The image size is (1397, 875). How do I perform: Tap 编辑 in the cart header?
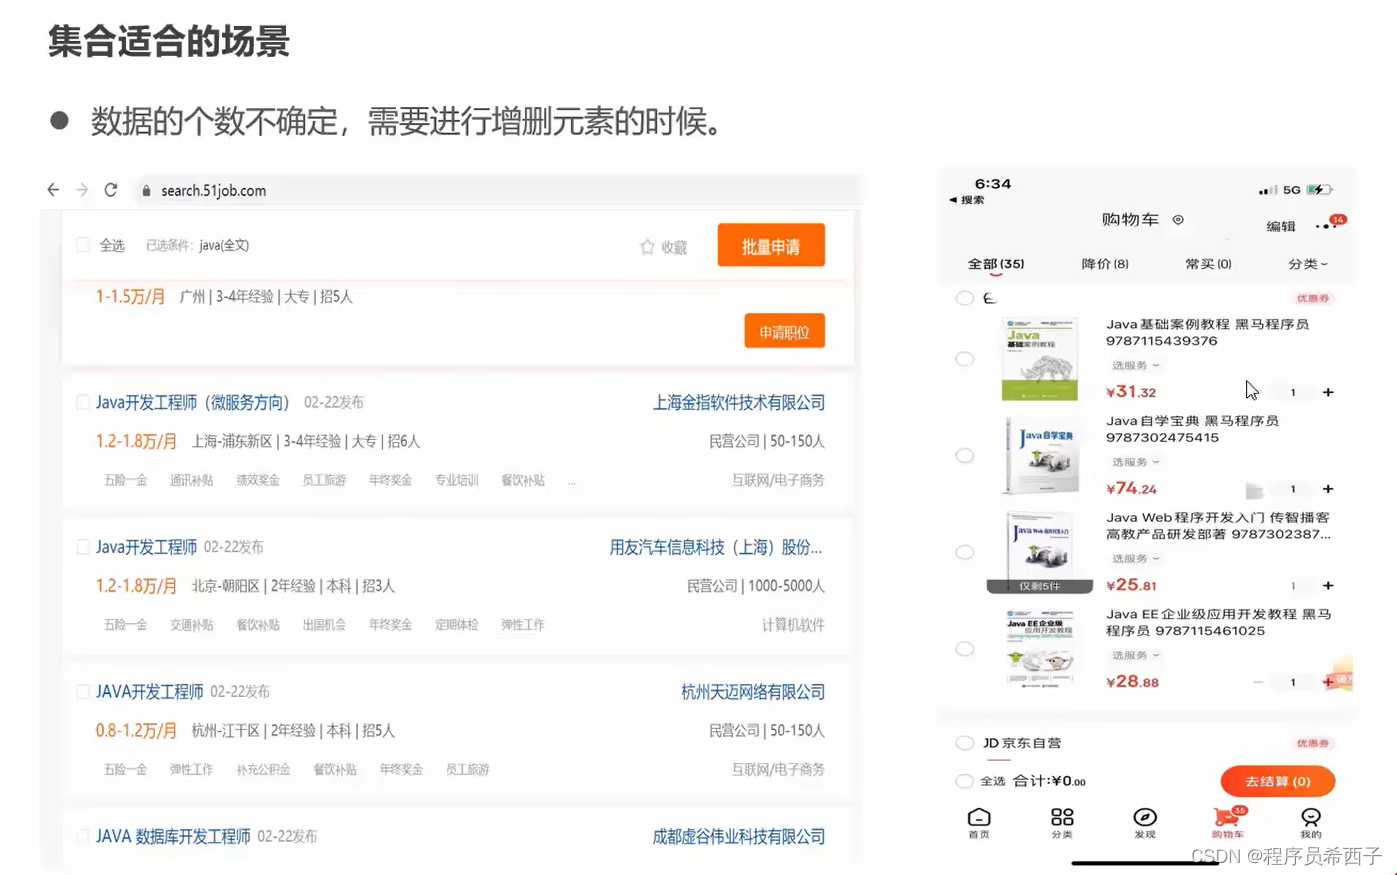click(1281, 226)
